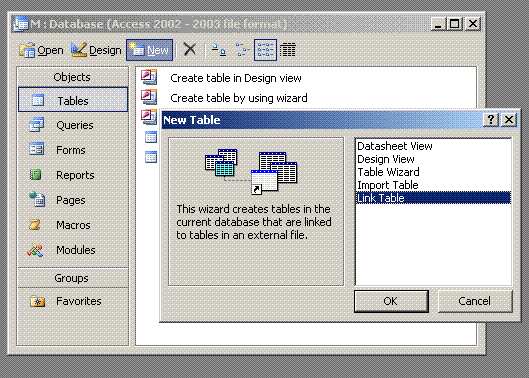Collapse the Groups section header
This screenshot has width=529, height=378.
coord(73,278)
